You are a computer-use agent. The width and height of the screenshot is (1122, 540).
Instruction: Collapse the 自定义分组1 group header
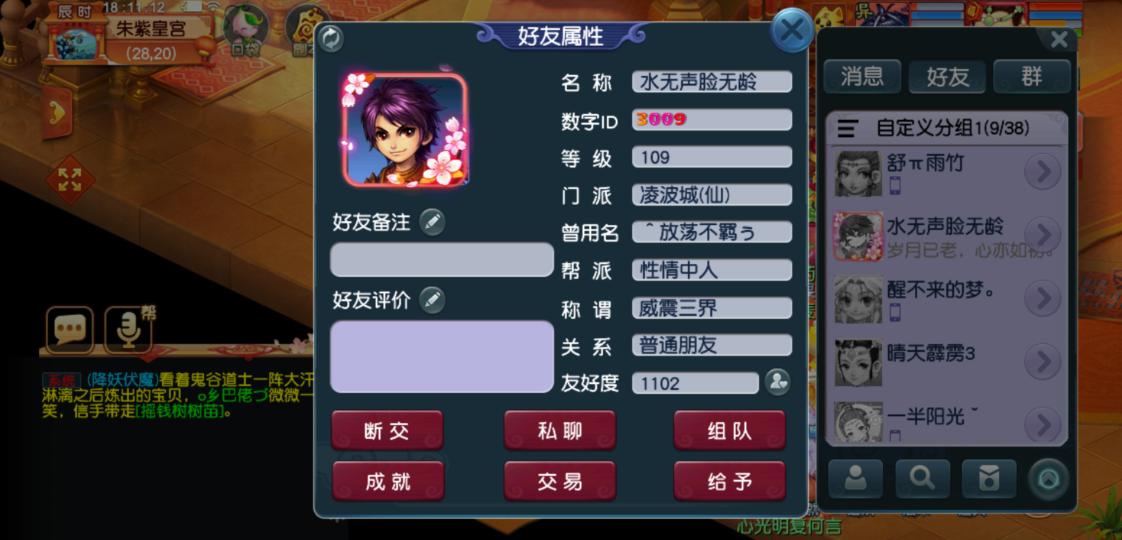click(946, 128)
